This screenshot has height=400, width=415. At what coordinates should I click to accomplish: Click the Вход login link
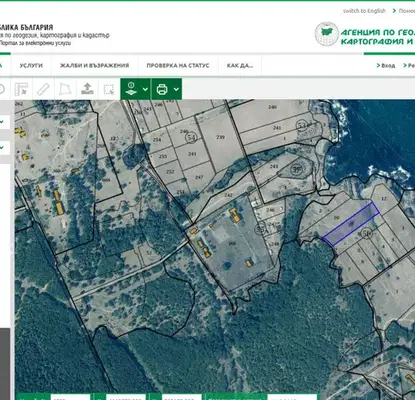[x=386, y=65]
